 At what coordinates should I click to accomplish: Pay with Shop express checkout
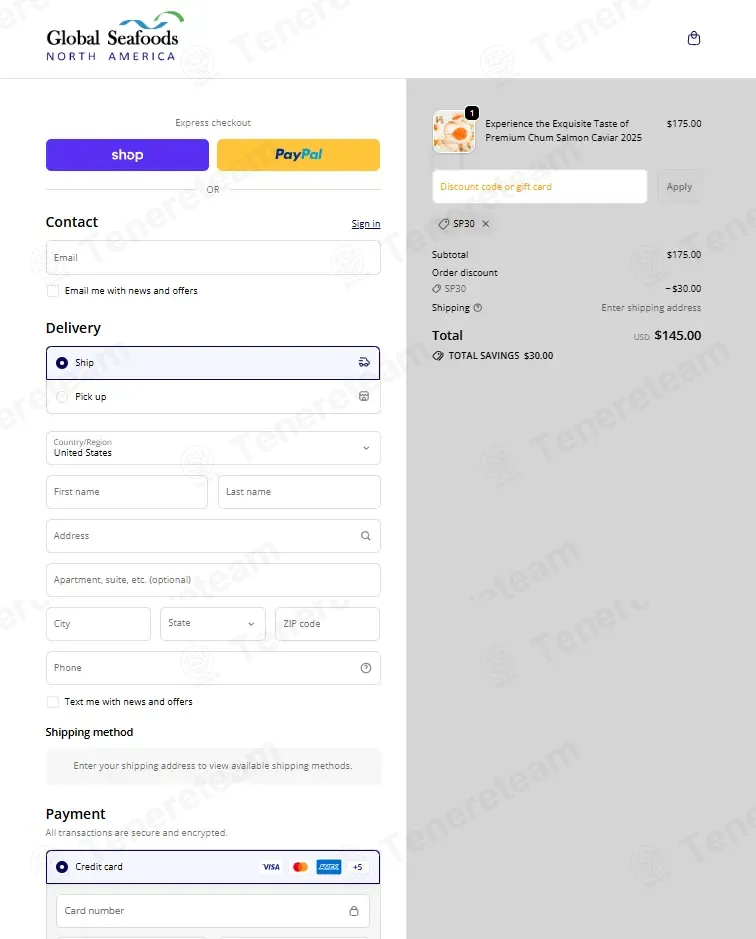(128, 155)
